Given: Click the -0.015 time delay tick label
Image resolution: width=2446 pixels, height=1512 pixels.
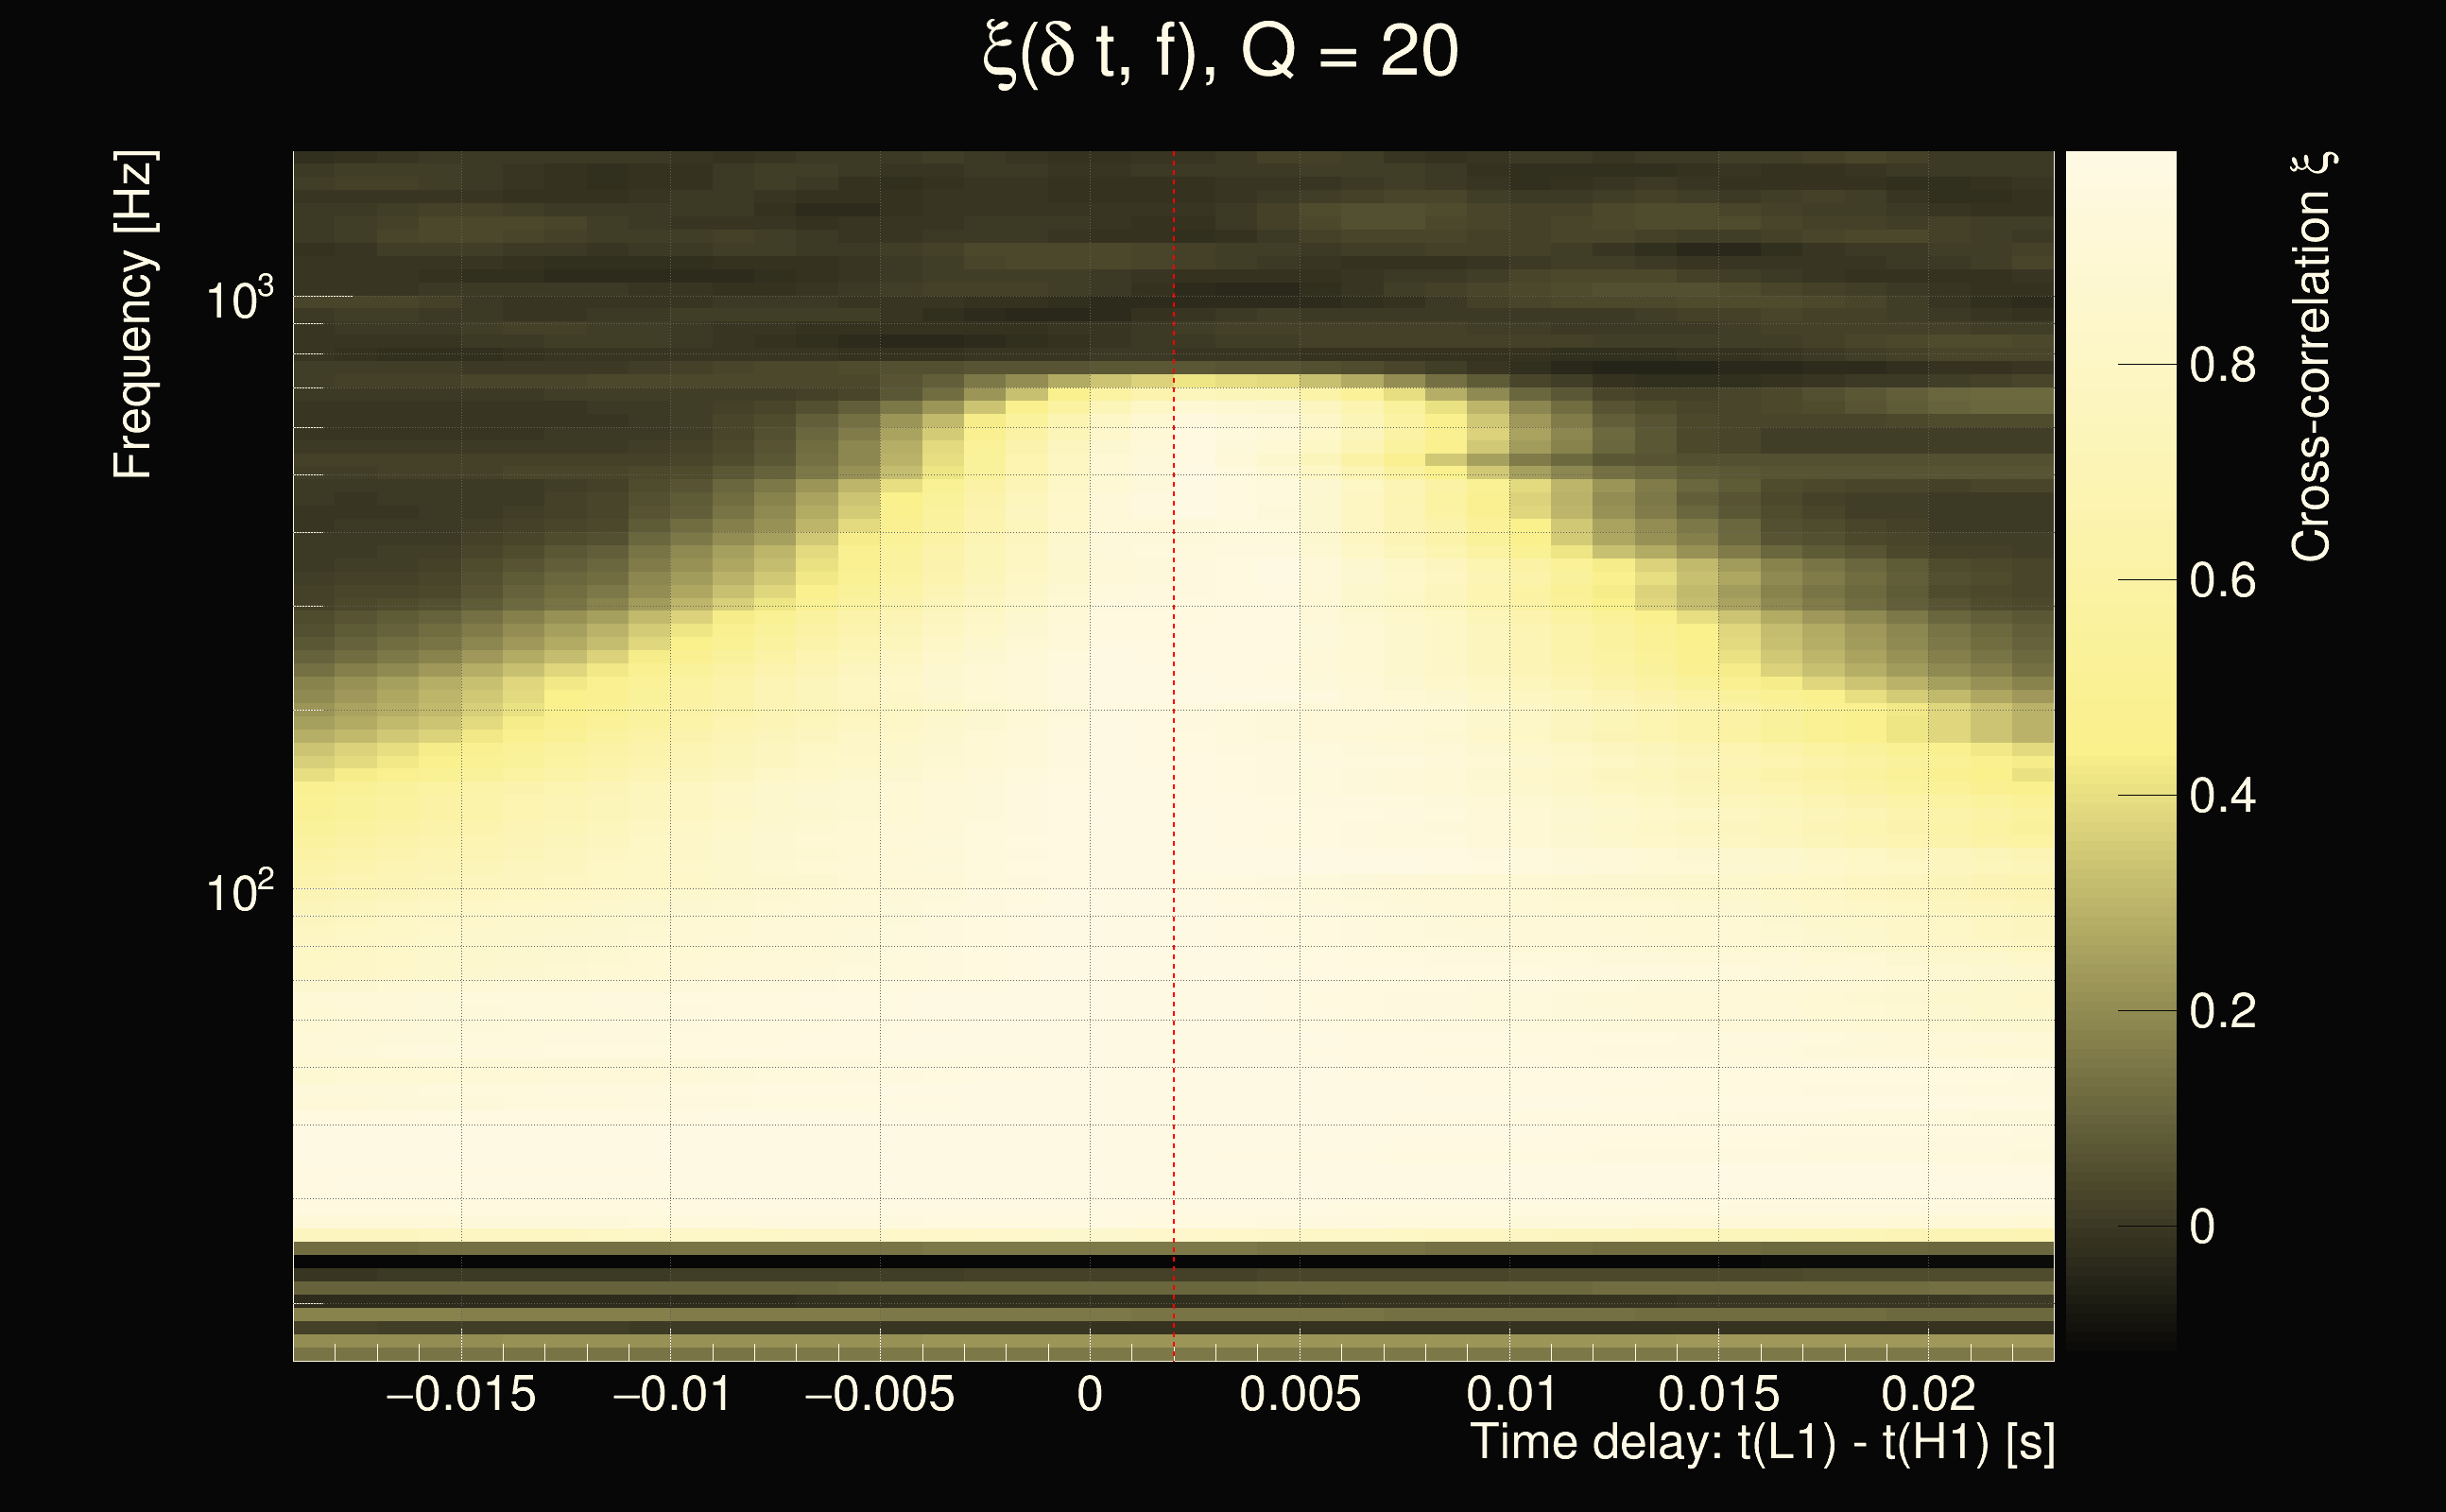Looking at the screenshot, I should pyautogui.click(x=461, y=1395).
